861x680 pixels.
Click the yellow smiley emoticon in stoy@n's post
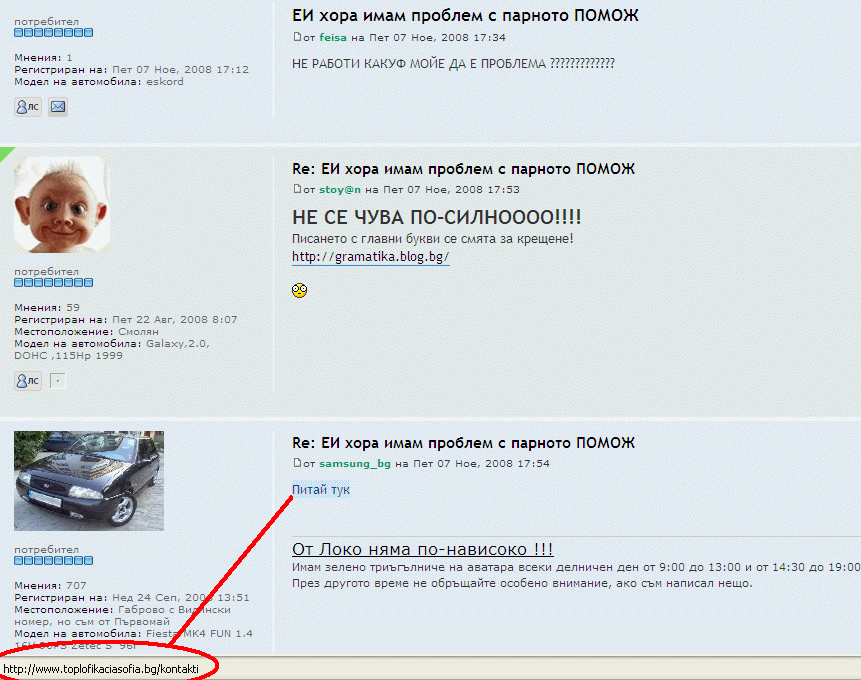pos(299,291)
